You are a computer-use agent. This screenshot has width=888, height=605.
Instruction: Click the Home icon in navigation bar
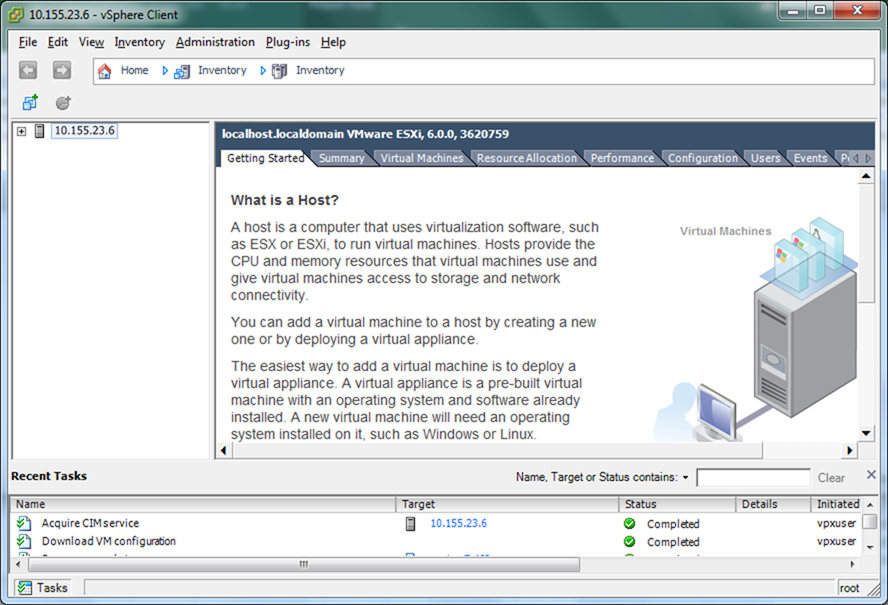tap(105, 71)
